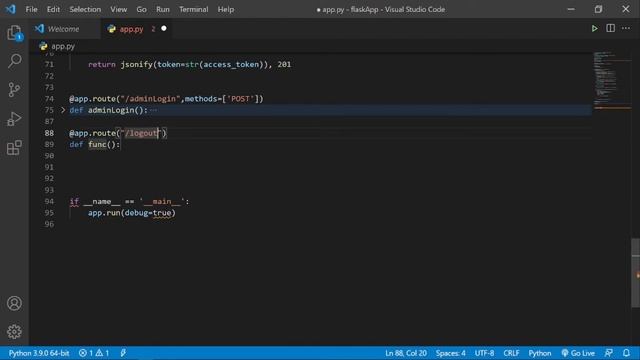Open the Edit menu

(x=53, y=9)
